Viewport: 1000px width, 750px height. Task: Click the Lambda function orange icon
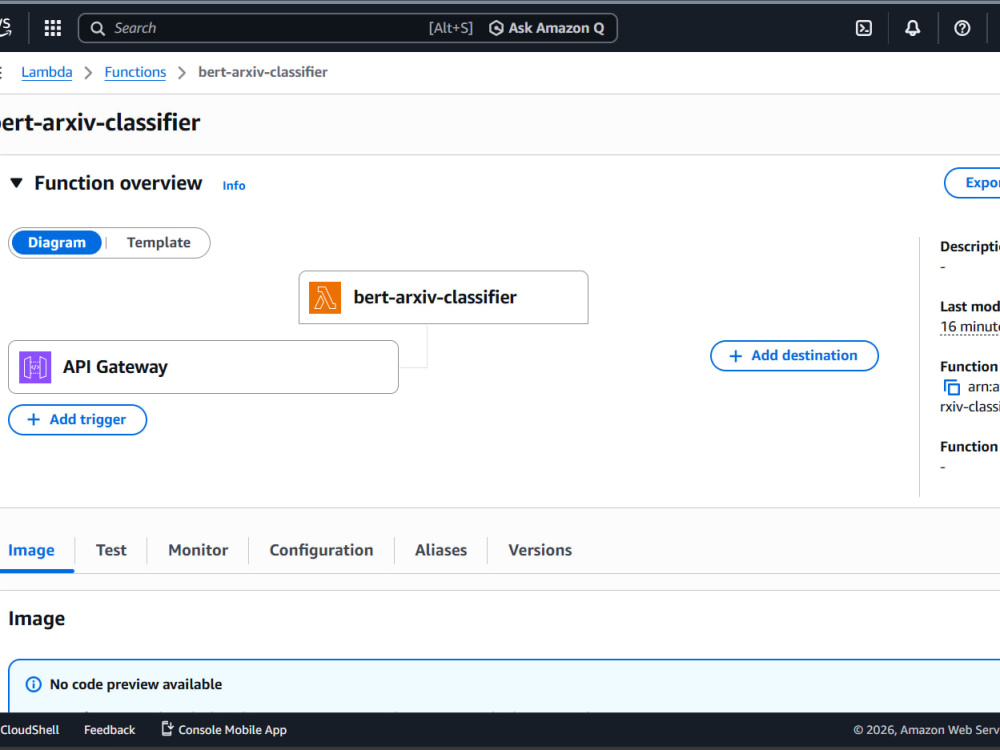point(325,298)
